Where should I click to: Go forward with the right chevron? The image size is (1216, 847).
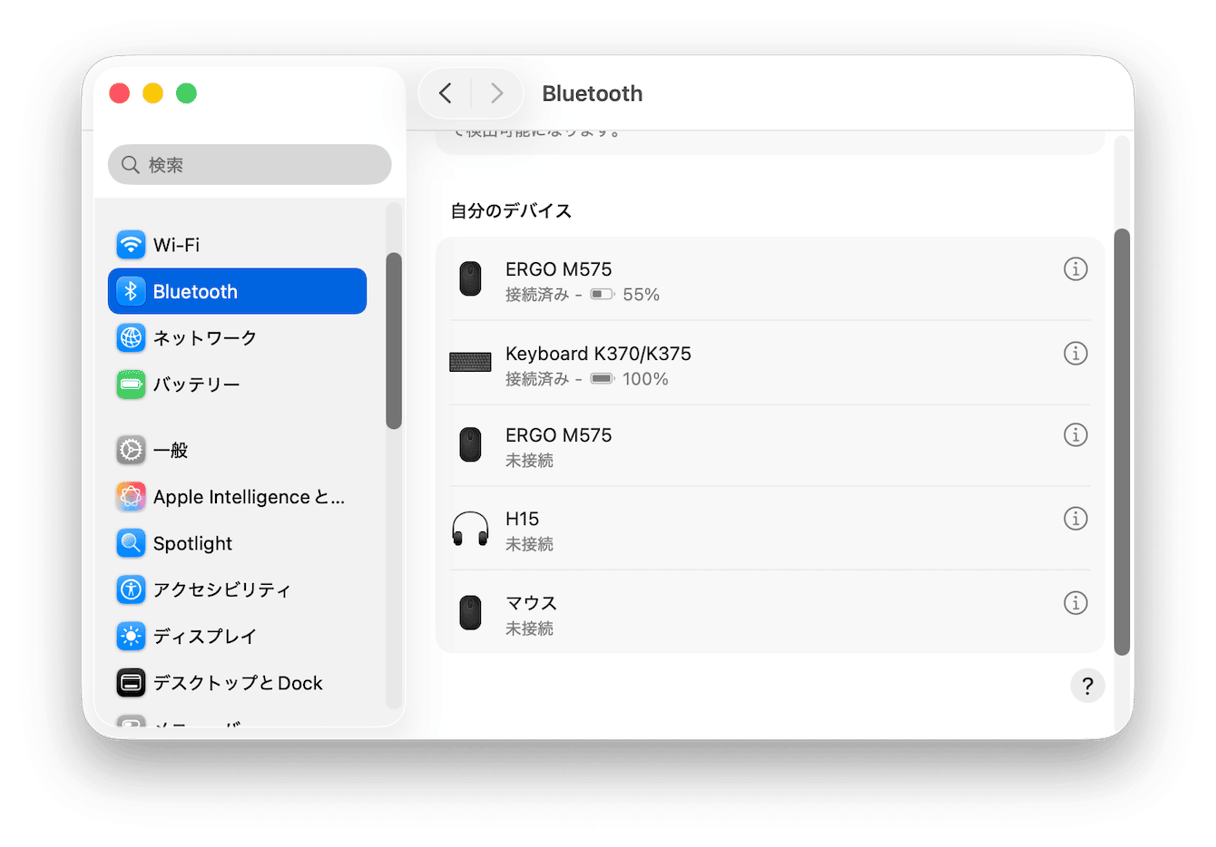(x=496, y=93)
